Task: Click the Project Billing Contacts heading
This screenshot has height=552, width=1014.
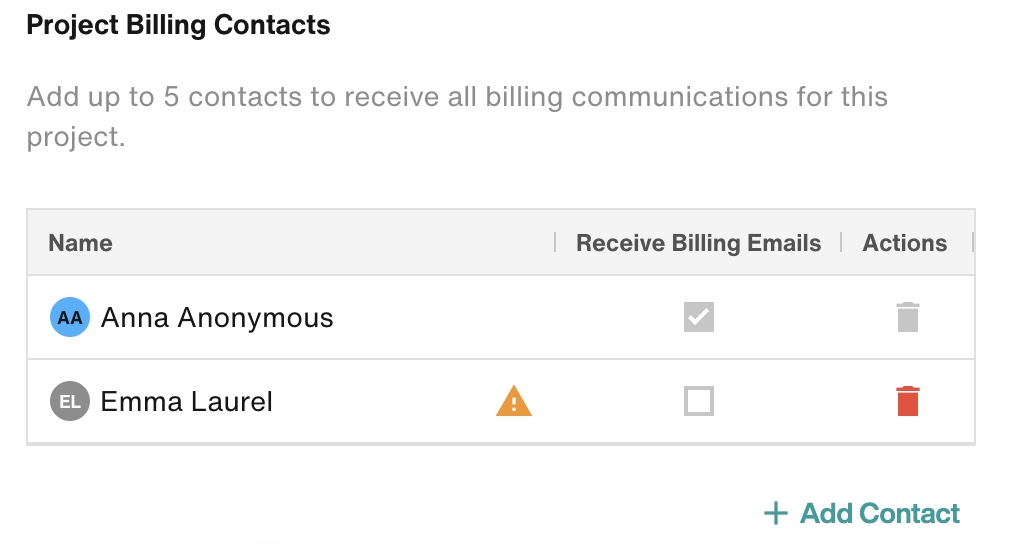Action: [178, 25]
